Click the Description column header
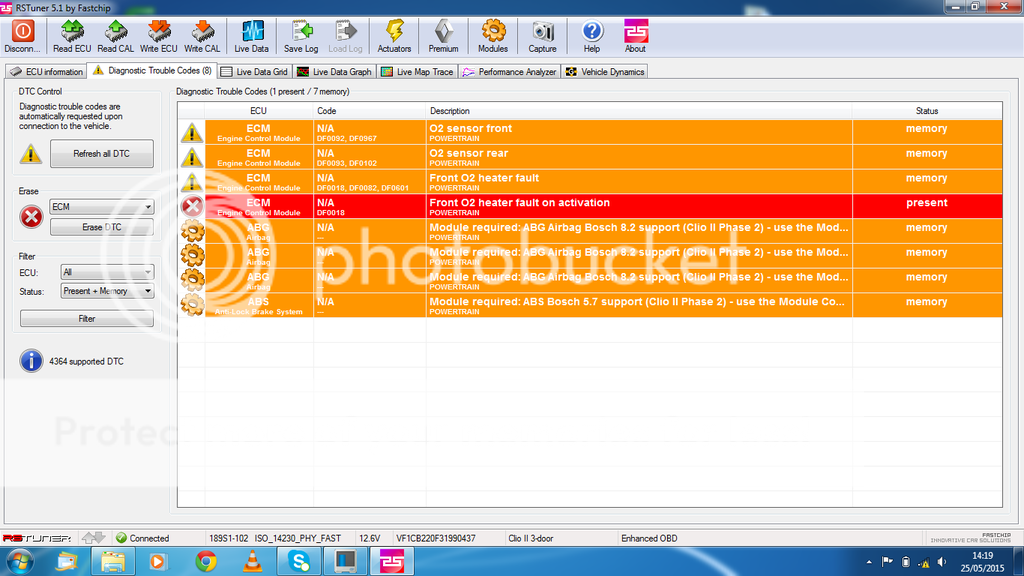The image size is (1024, 576). tap(639, 111)
